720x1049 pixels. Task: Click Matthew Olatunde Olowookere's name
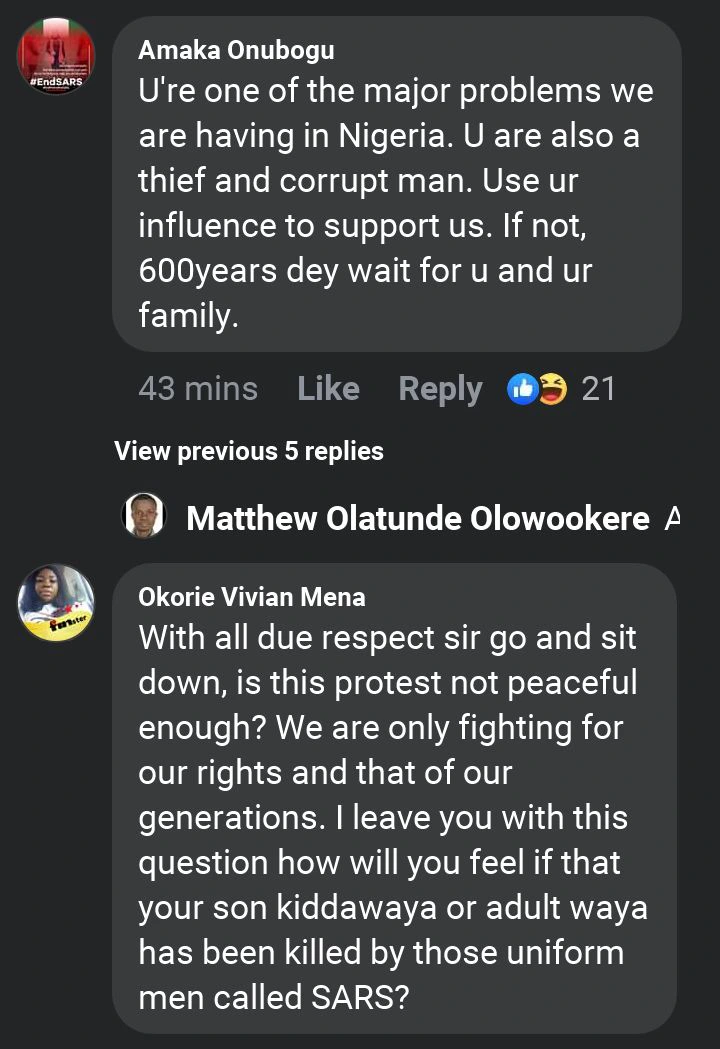pos(418,518)
